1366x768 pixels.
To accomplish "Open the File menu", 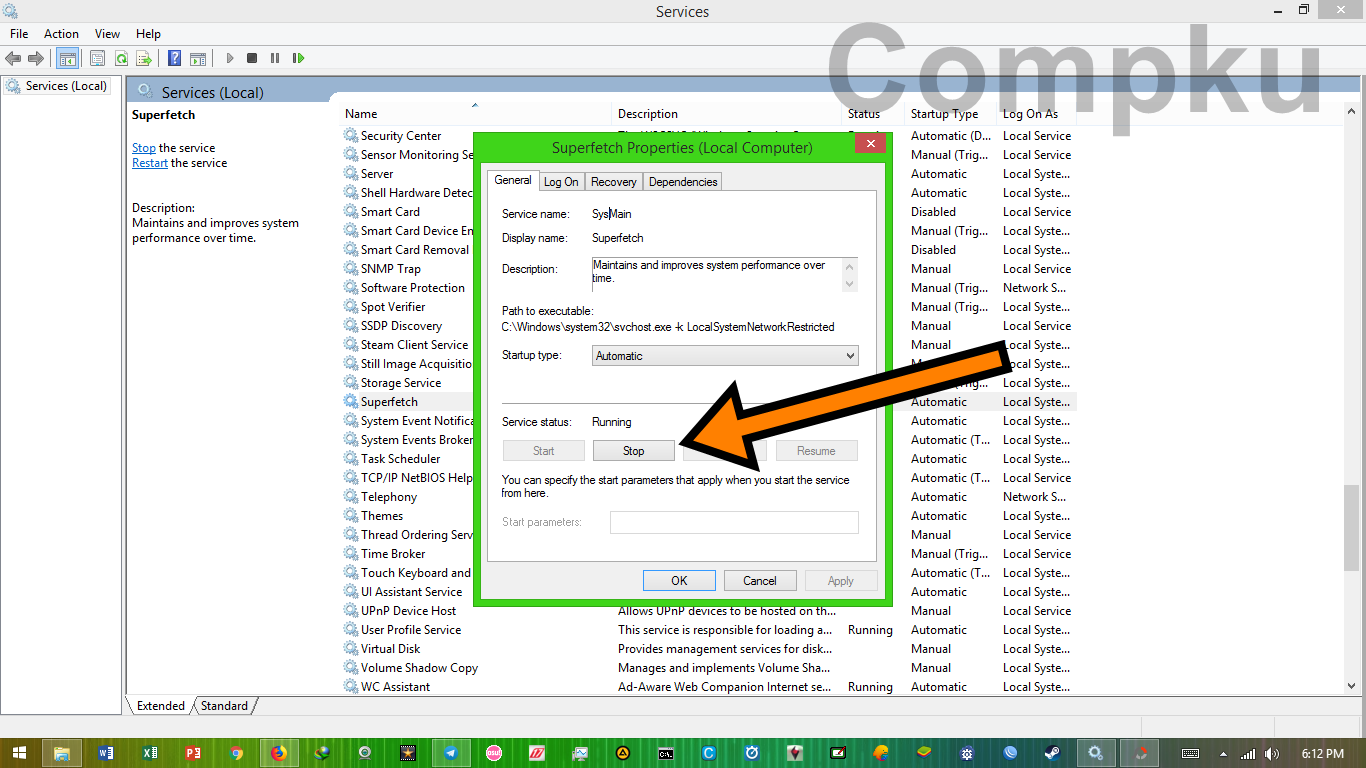I will [19, 33].
